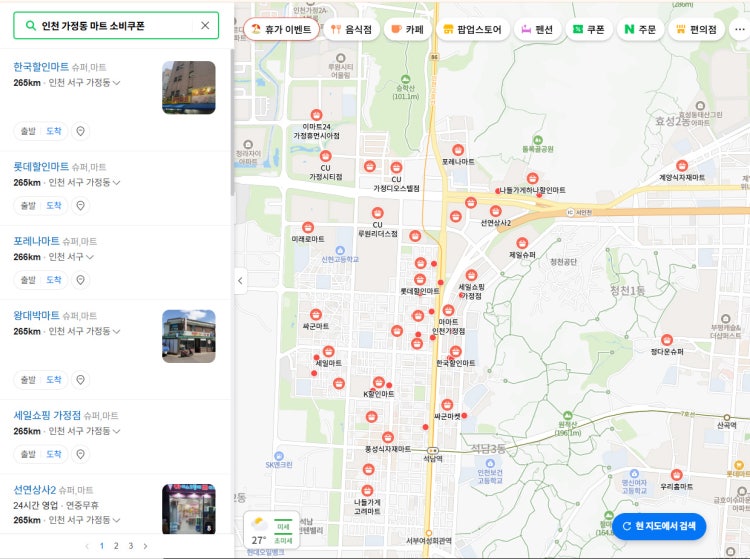
Task: Set 세일쇼핑 가정점 as 도착 point
Action: point(54,454)
